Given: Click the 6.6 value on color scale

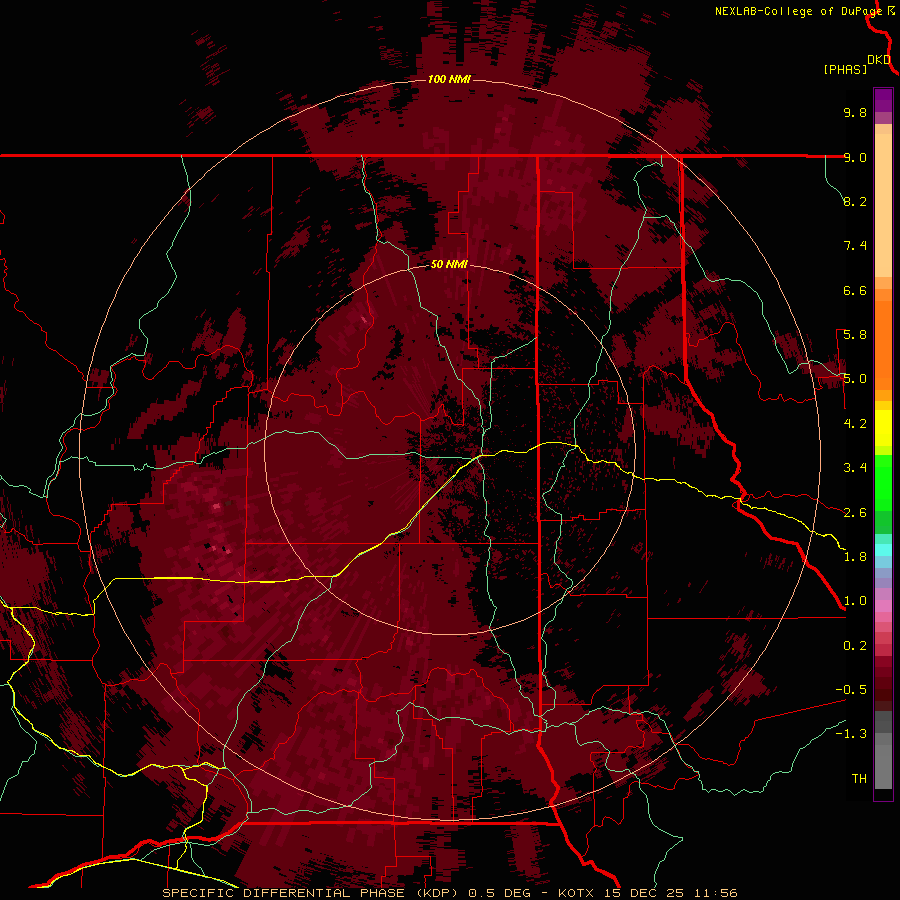Looking at the screenshot, I should [855, 290].
